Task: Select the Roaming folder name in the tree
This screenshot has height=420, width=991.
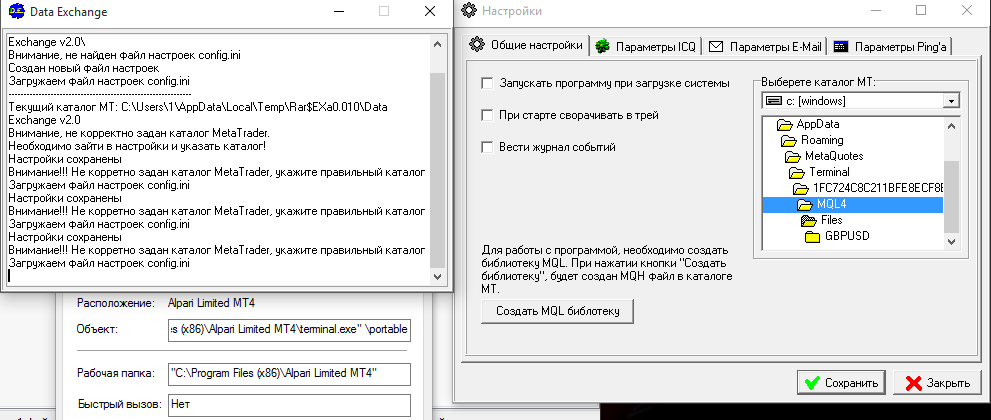Action: (822, 140)
